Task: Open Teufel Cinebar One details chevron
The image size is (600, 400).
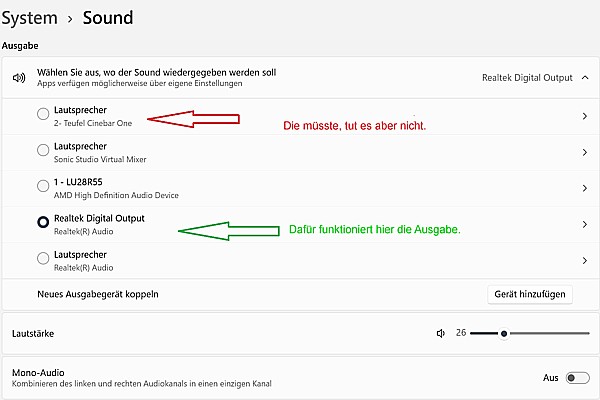Action: click(x=585, y=116)
